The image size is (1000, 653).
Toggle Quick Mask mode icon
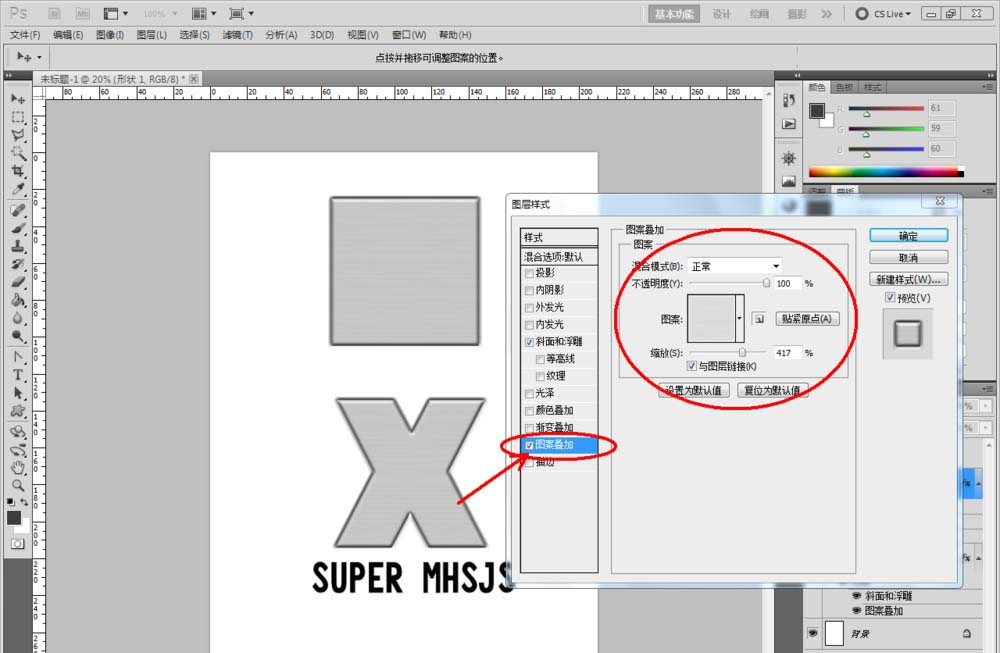coord(18,544)
